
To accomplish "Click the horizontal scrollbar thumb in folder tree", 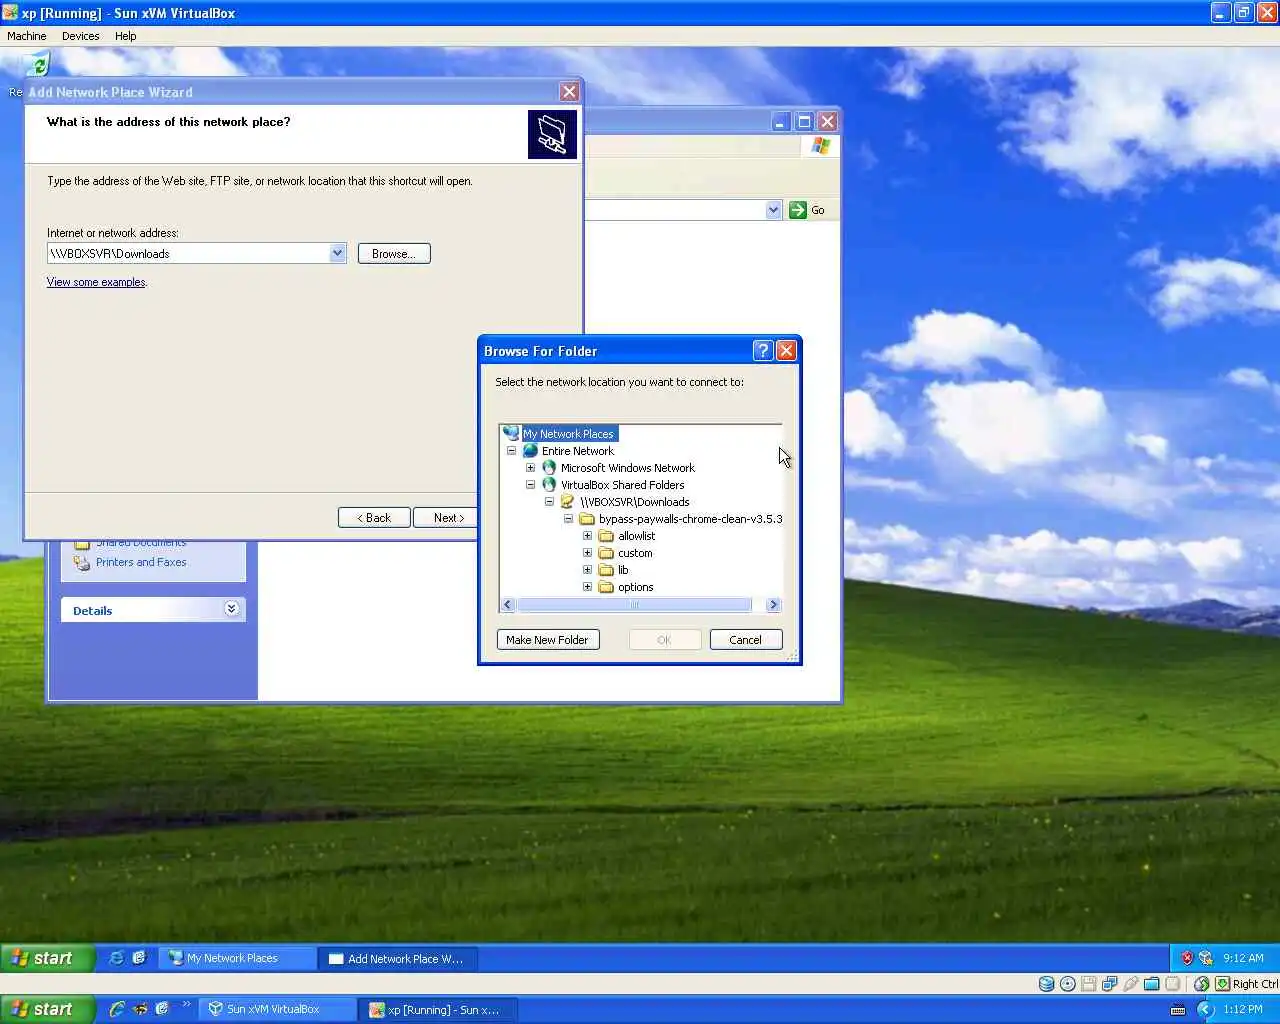I will [x=634, y=605].
